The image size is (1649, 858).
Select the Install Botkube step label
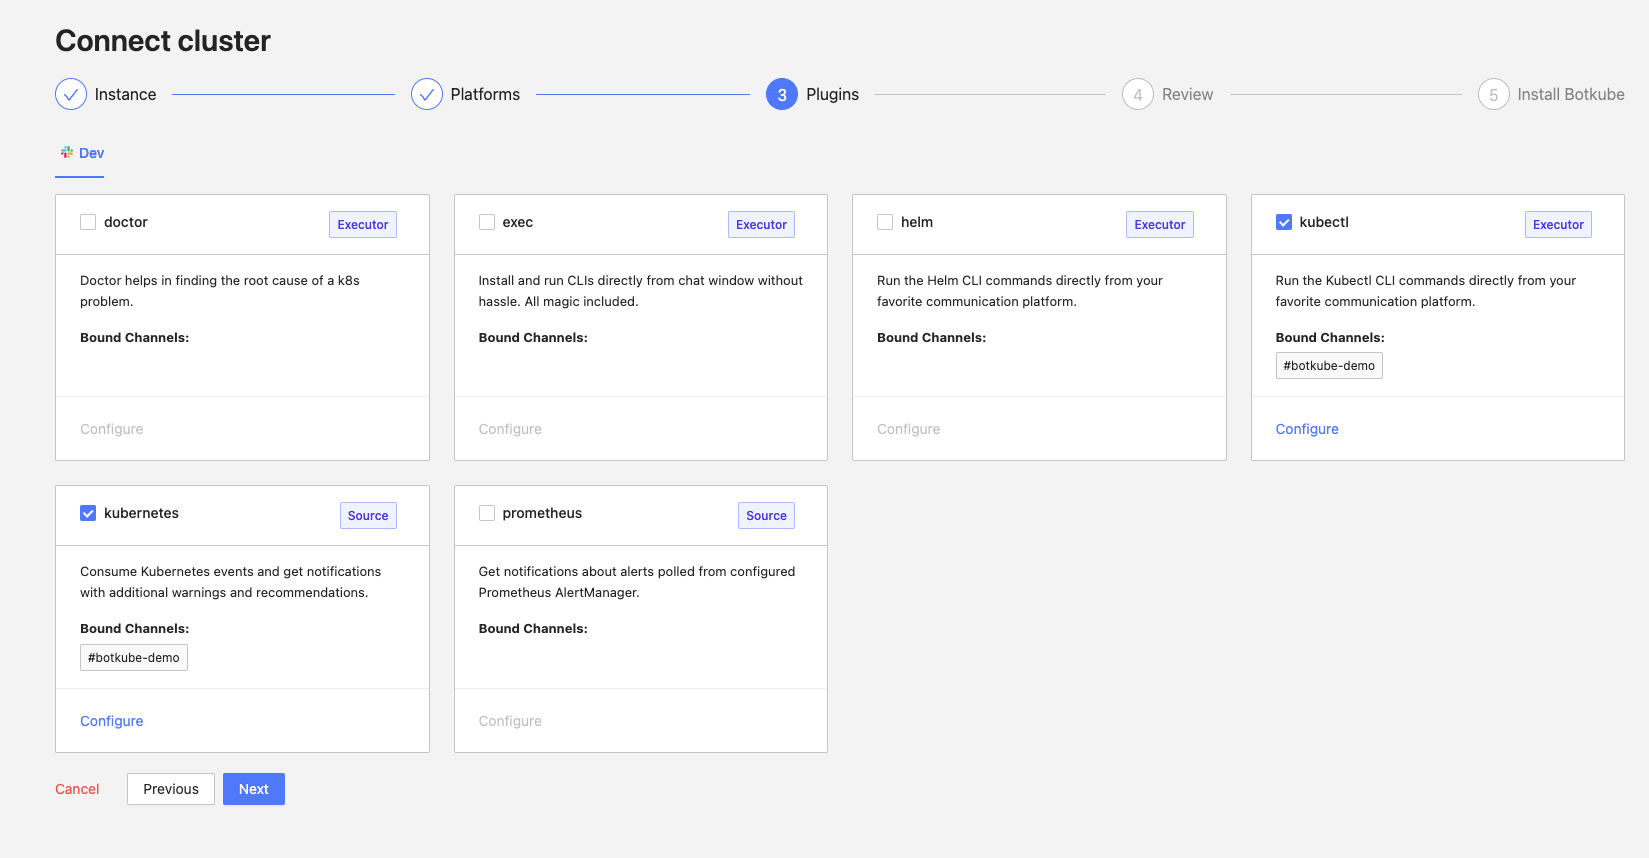(x=1571, y=94)
